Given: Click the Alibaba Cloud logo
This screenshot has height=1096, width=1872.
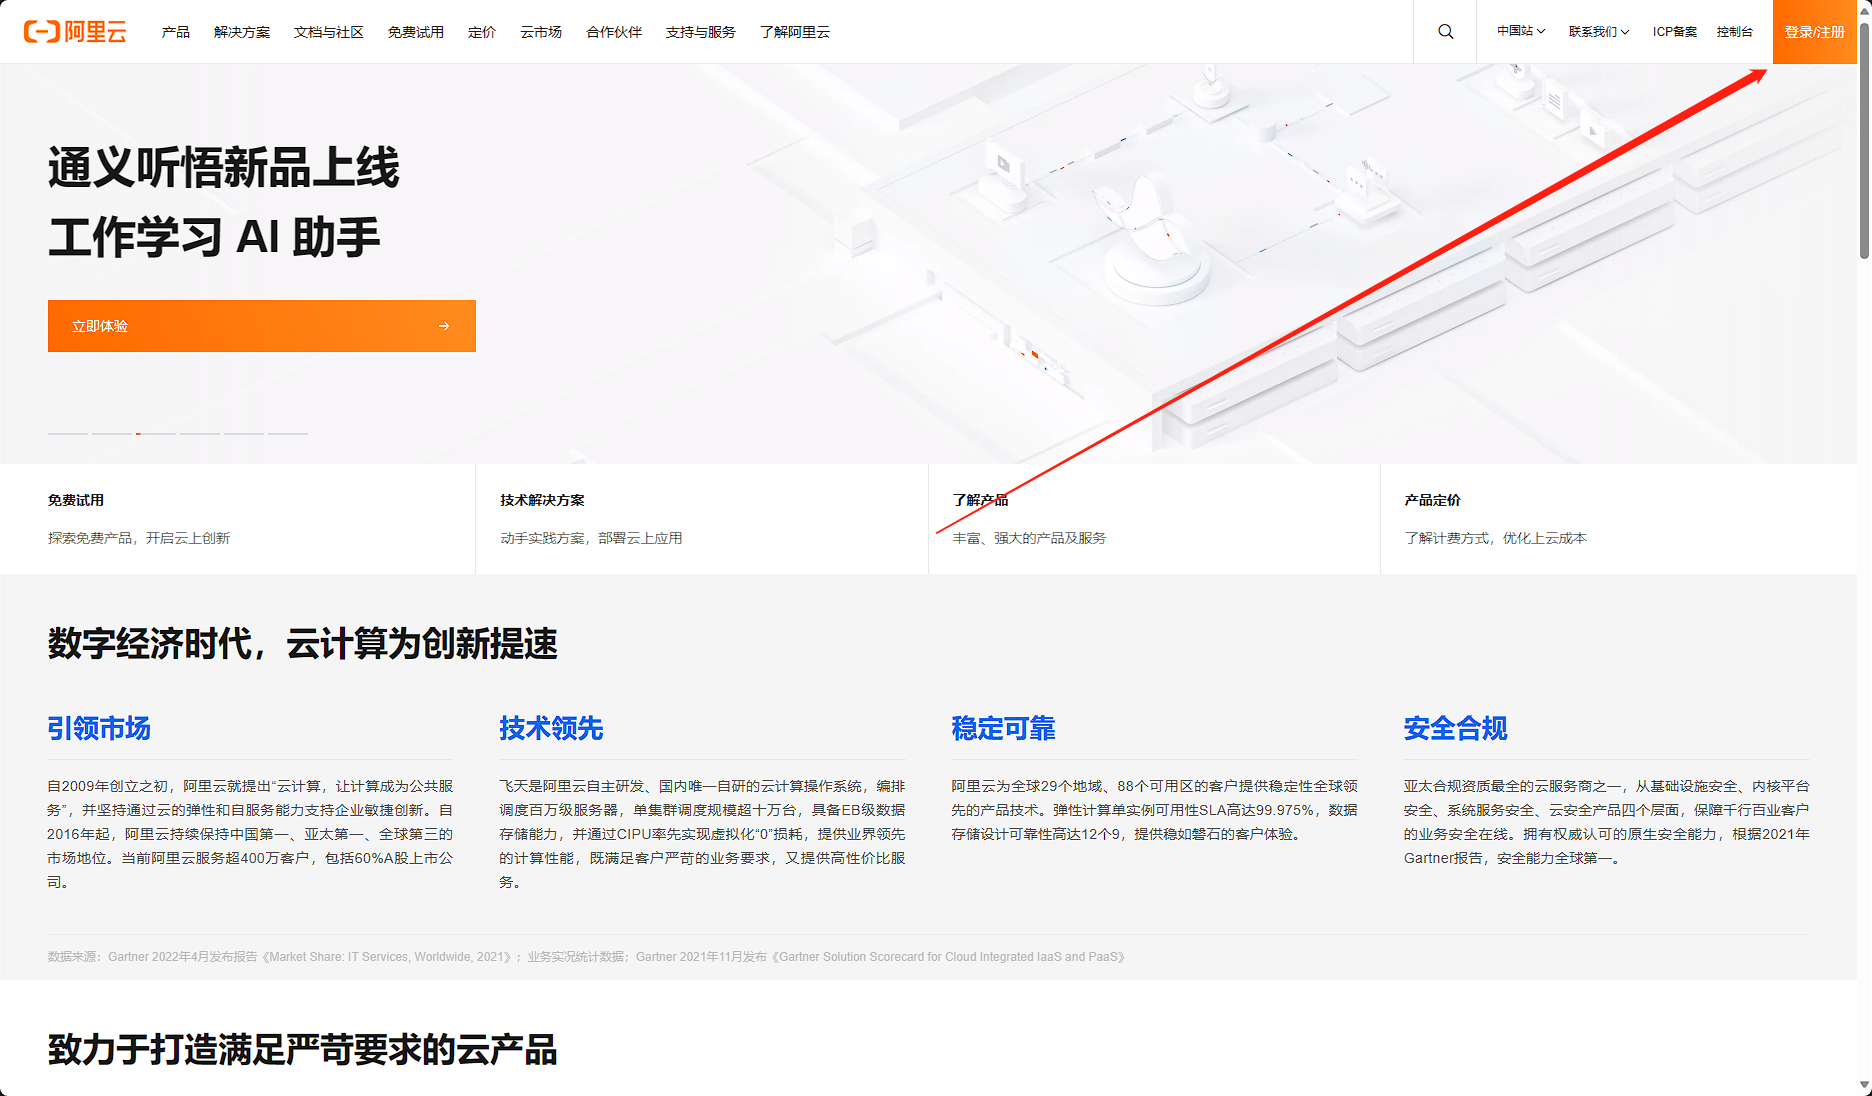Looking at the screenshot, I should click(75, 32).
